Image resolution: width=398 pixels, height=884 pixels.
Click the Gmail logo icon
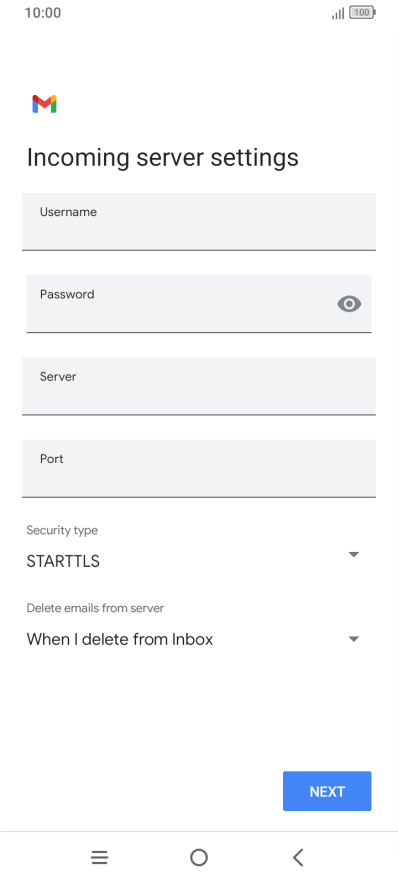tap(44, 104)
